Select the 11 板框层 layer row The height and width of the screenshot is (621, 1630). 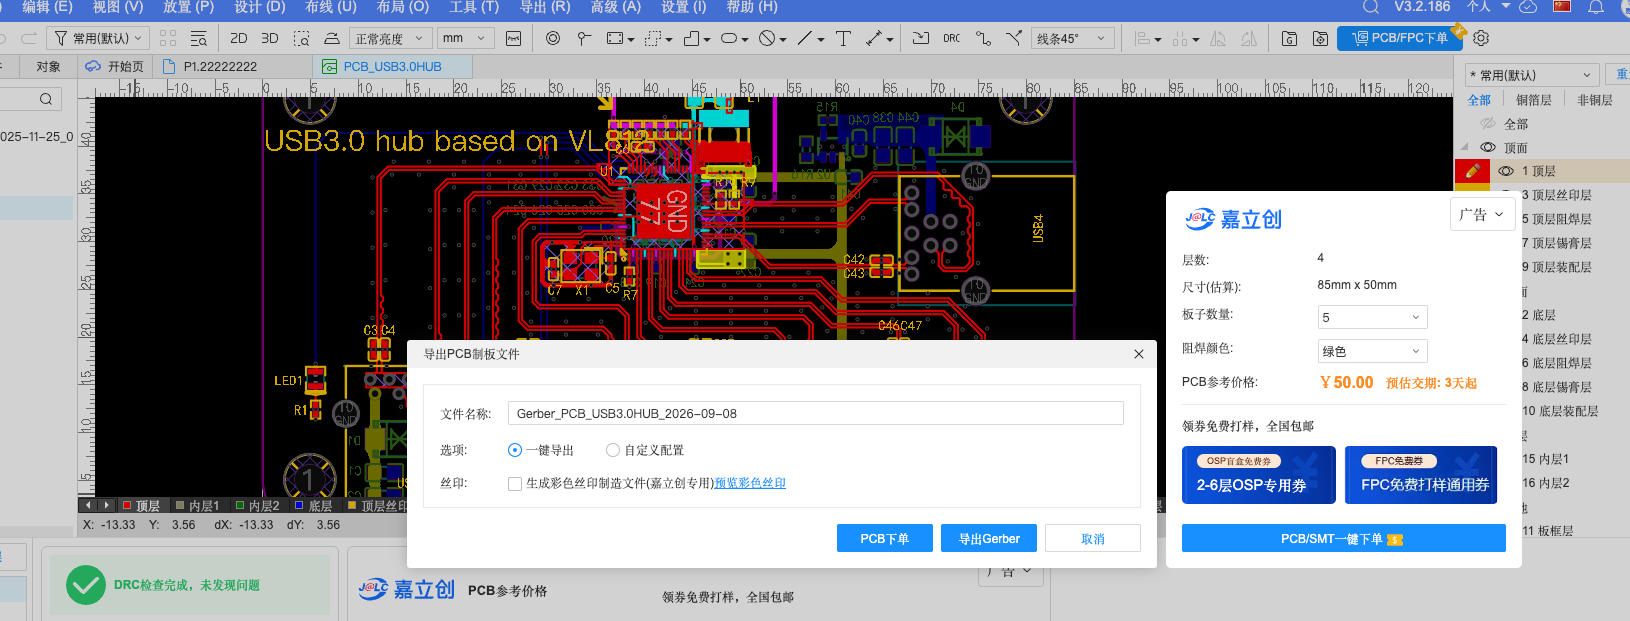[x=1548, y=531]
